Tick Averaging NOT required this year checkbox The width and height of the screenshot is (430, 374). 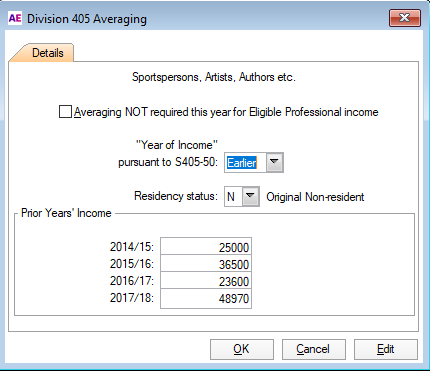coord(65,112)
